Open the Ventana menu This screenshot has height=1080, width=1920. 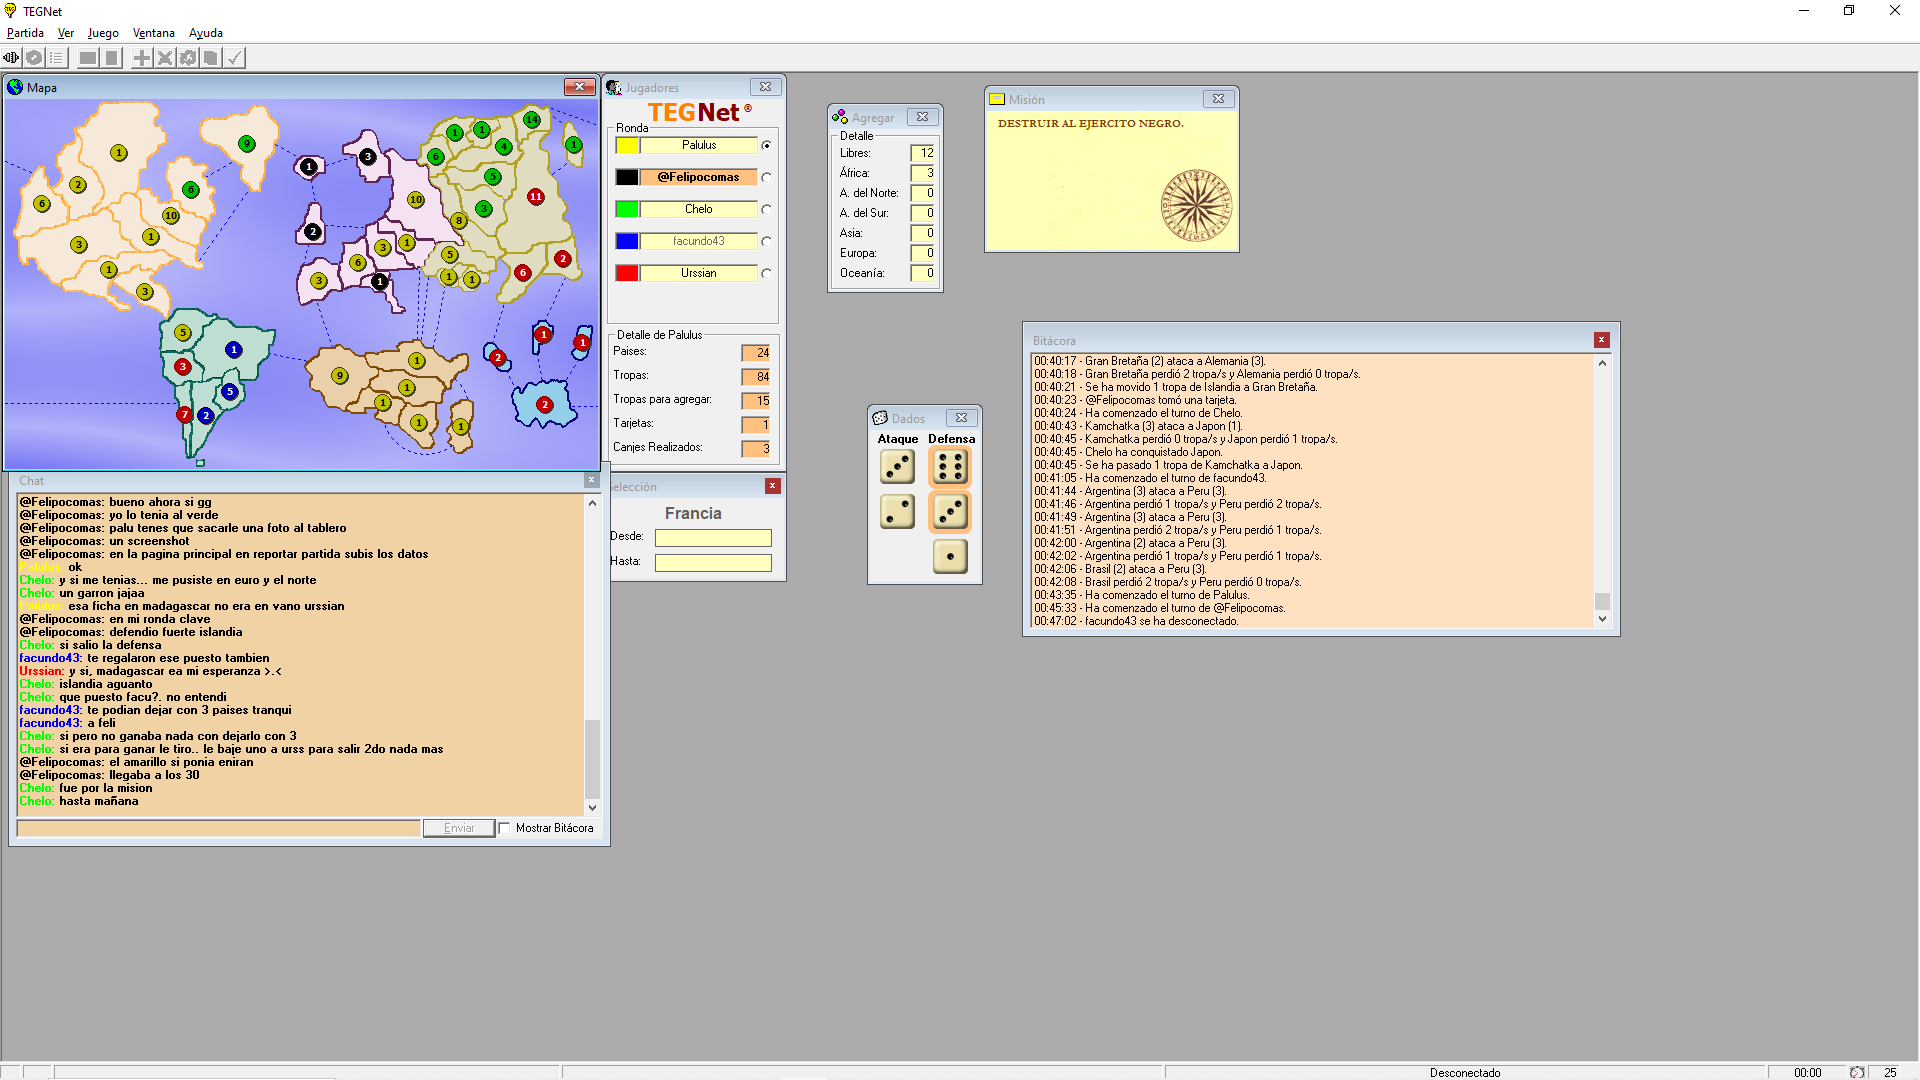[153, 33]
